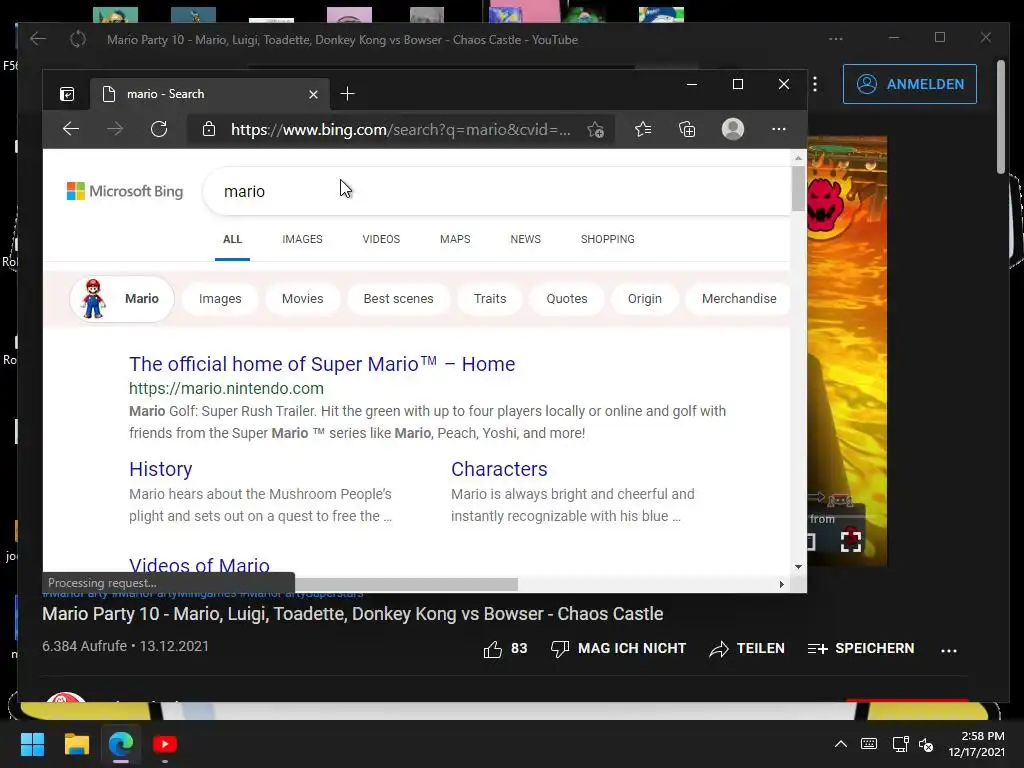
Task: Open Edge Settings and more menu
Action: point(778,129)
